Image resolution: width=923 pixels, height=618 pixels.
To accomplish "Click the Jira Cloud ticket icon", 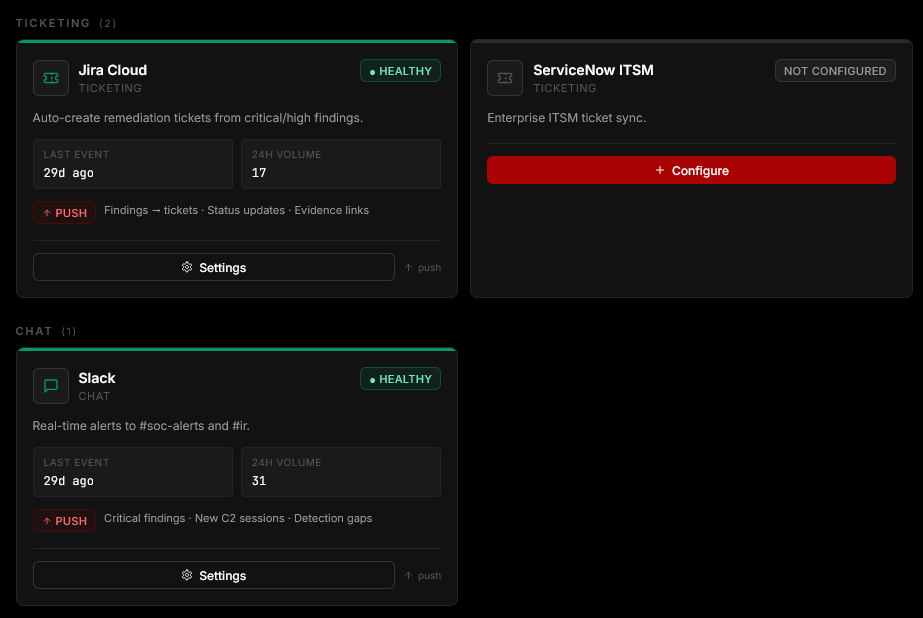I will click(x=51, y=78).
